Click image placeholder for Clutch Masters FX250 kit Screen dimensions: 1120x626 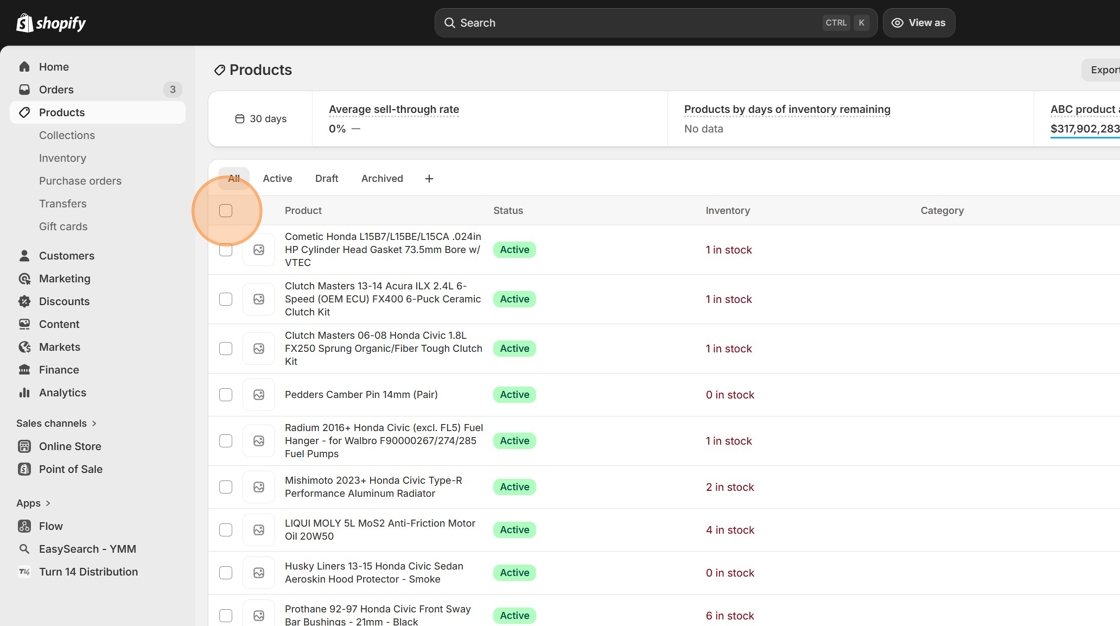point(259,349)
